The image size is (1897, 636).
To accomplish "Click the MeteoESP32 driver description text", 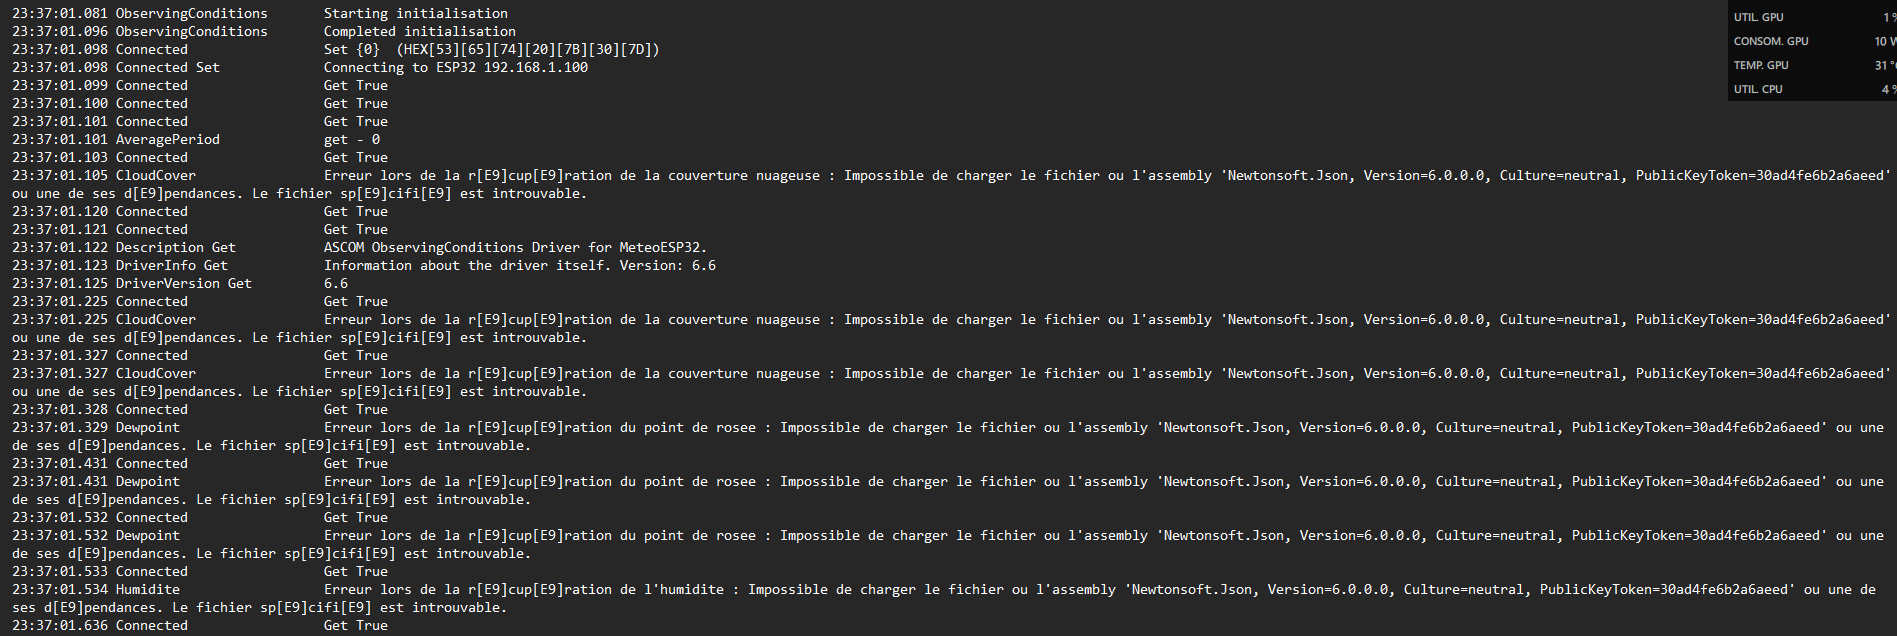I will (514, 247).
